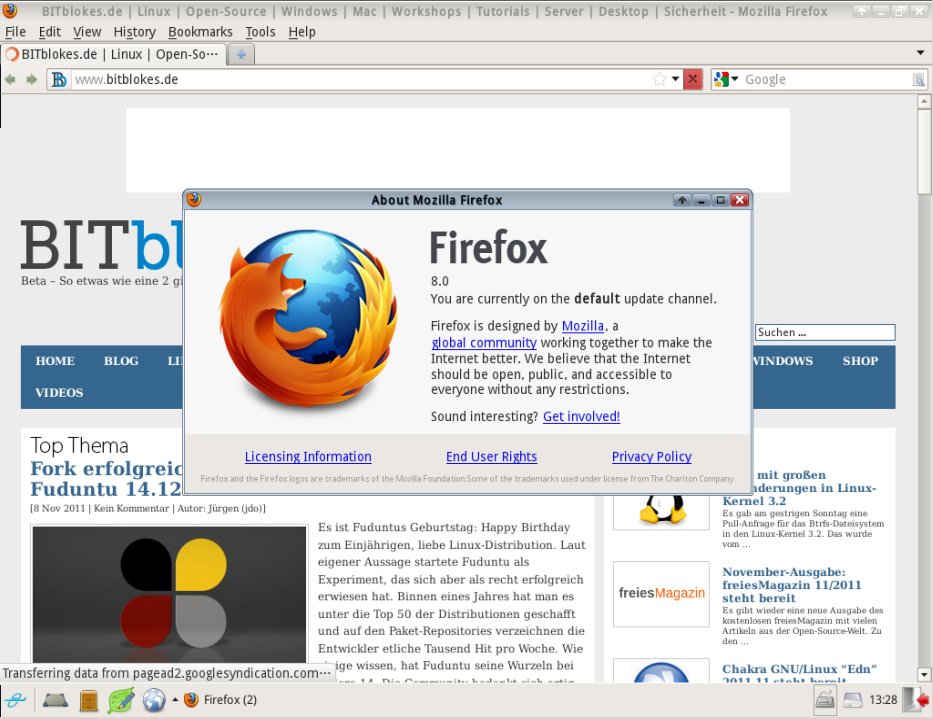
Task: Bookmark the page with the star icon
Action: tap(659, 79)
